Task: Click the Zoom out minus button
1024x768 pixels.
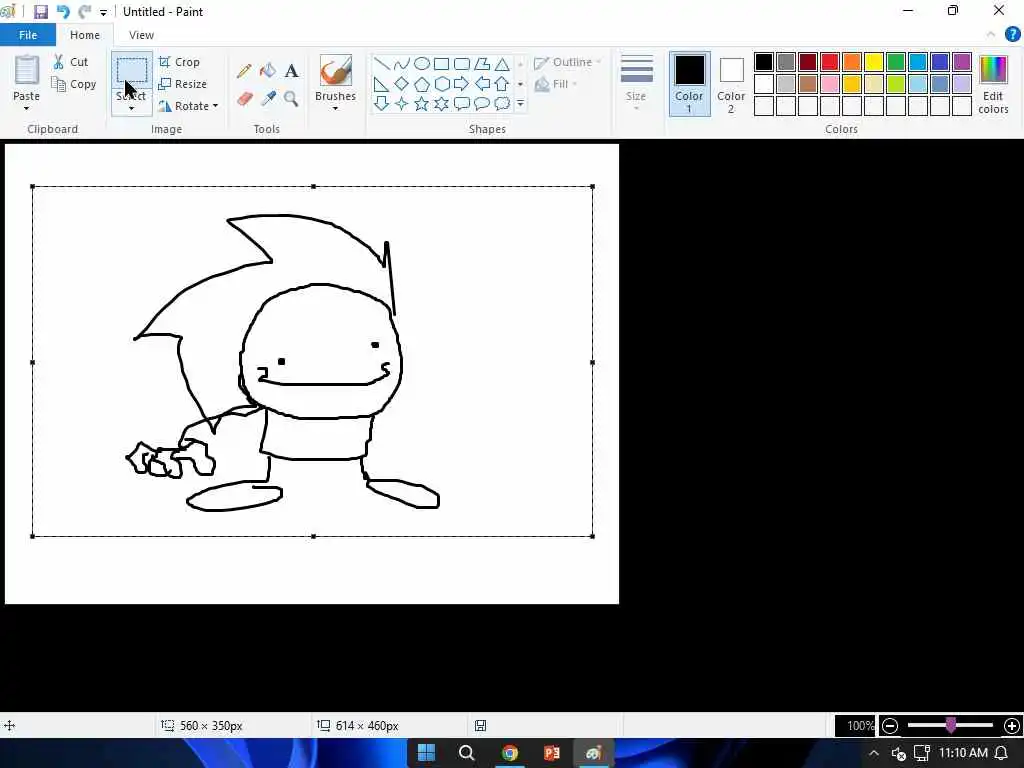Action: (890, 726)
